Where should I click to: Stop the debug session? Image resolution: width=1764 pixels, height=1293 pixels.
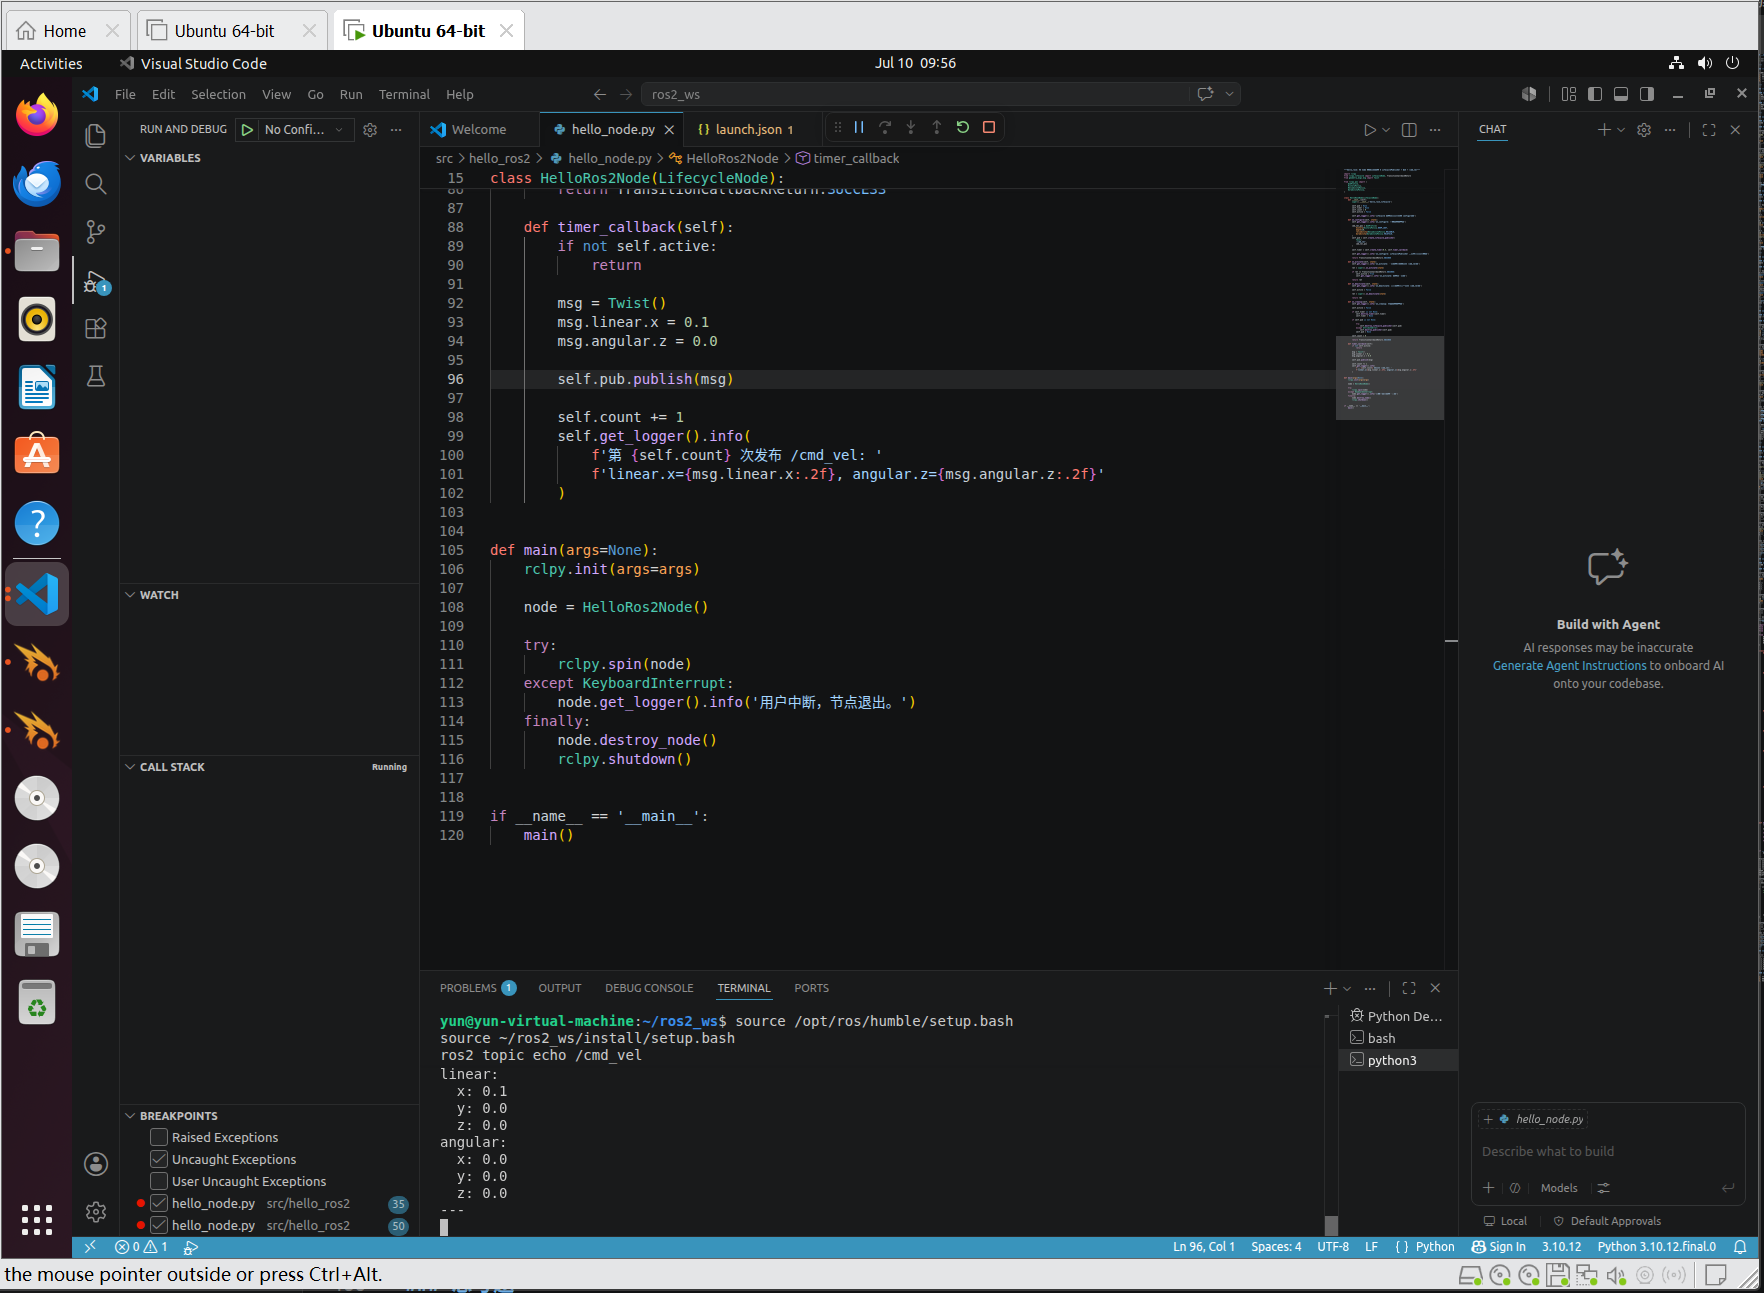pos(989,128)
